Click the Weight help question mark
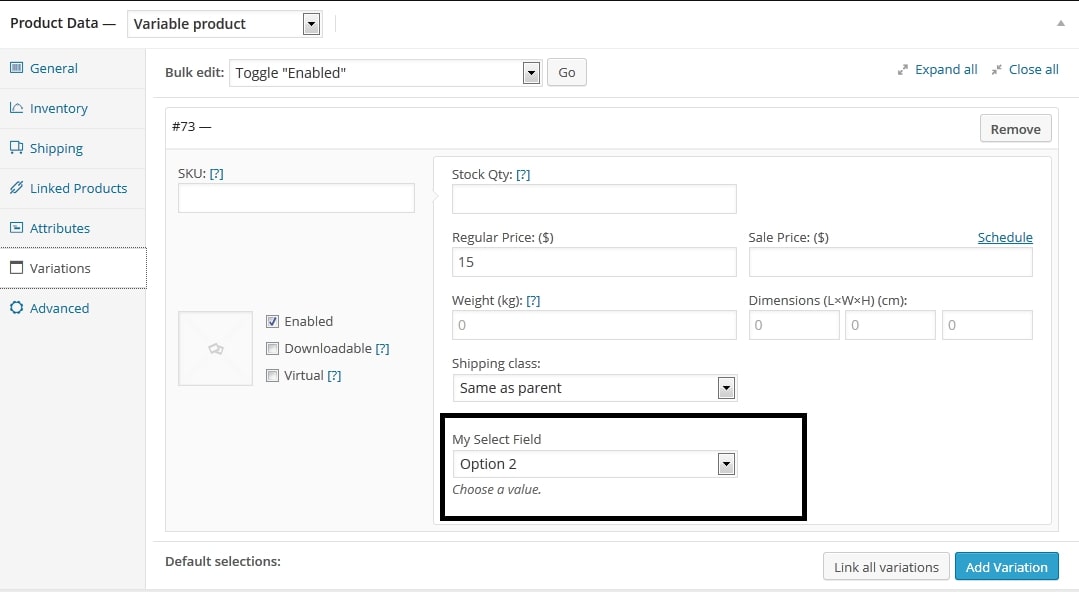 pos(533,299)
